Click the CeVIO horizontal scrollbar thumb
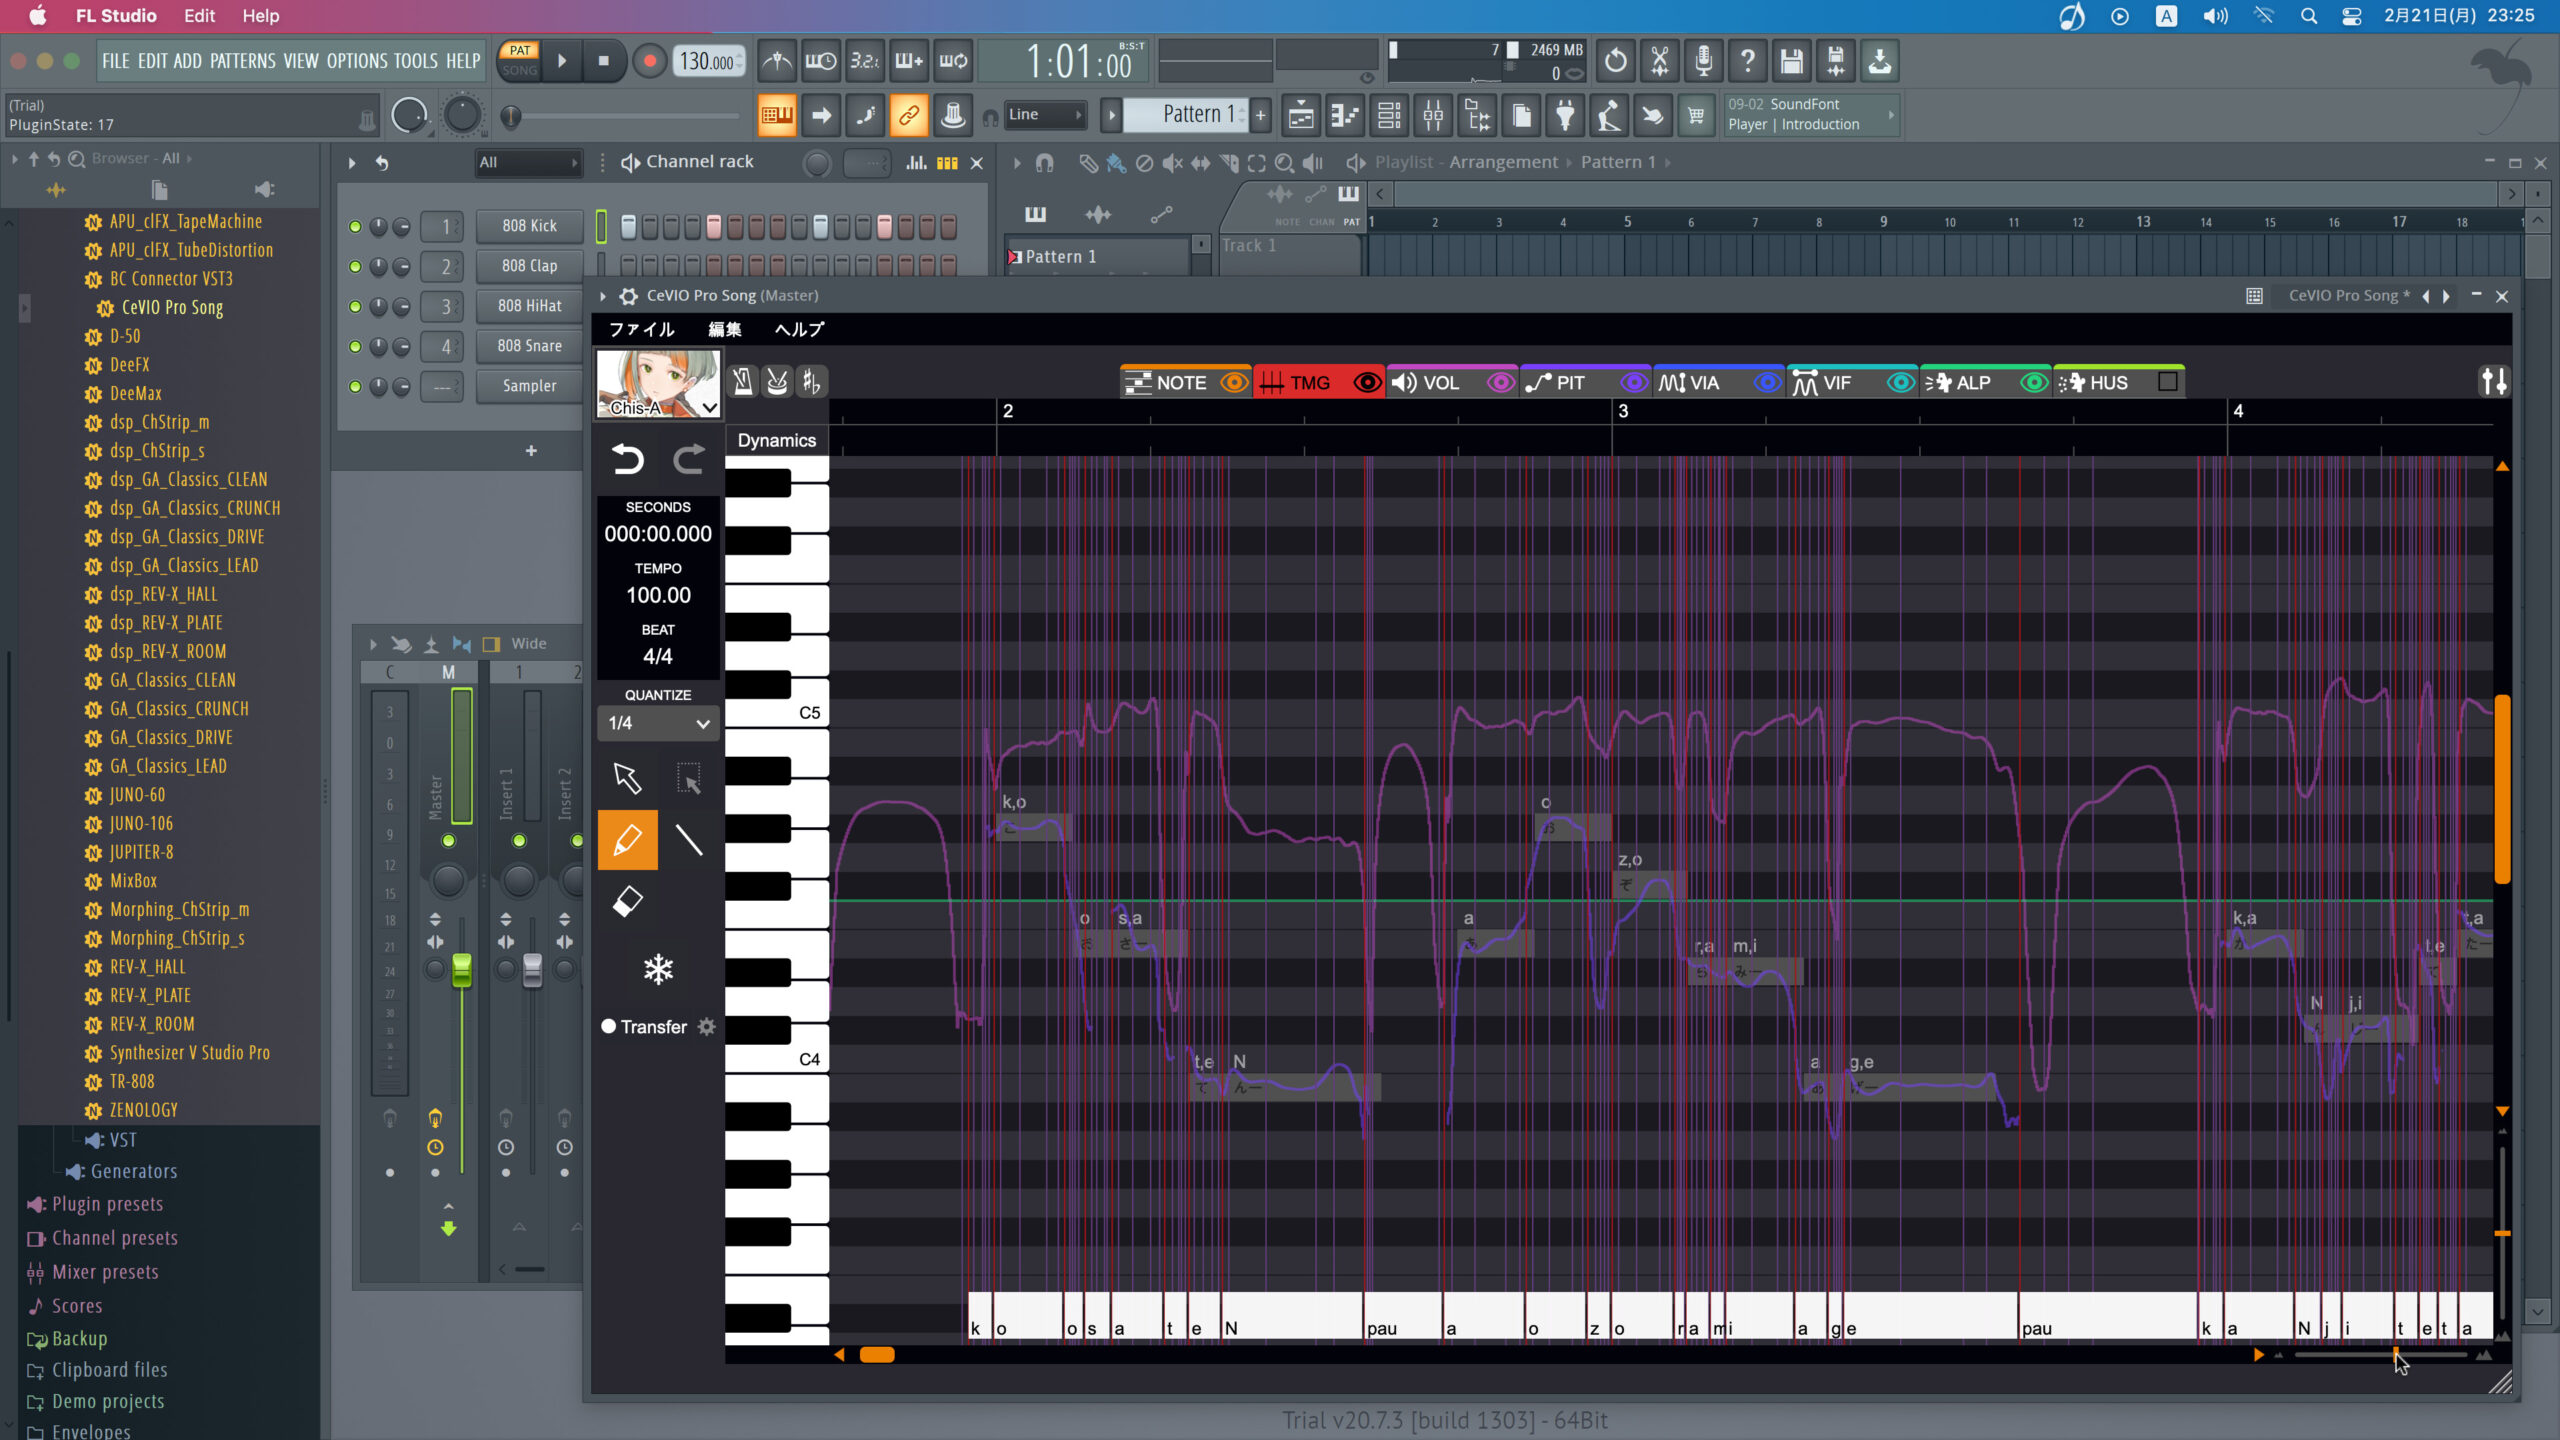The width and height of the screenshot is (2560, 1440). pyautogui.click(x=877, y=1355)
